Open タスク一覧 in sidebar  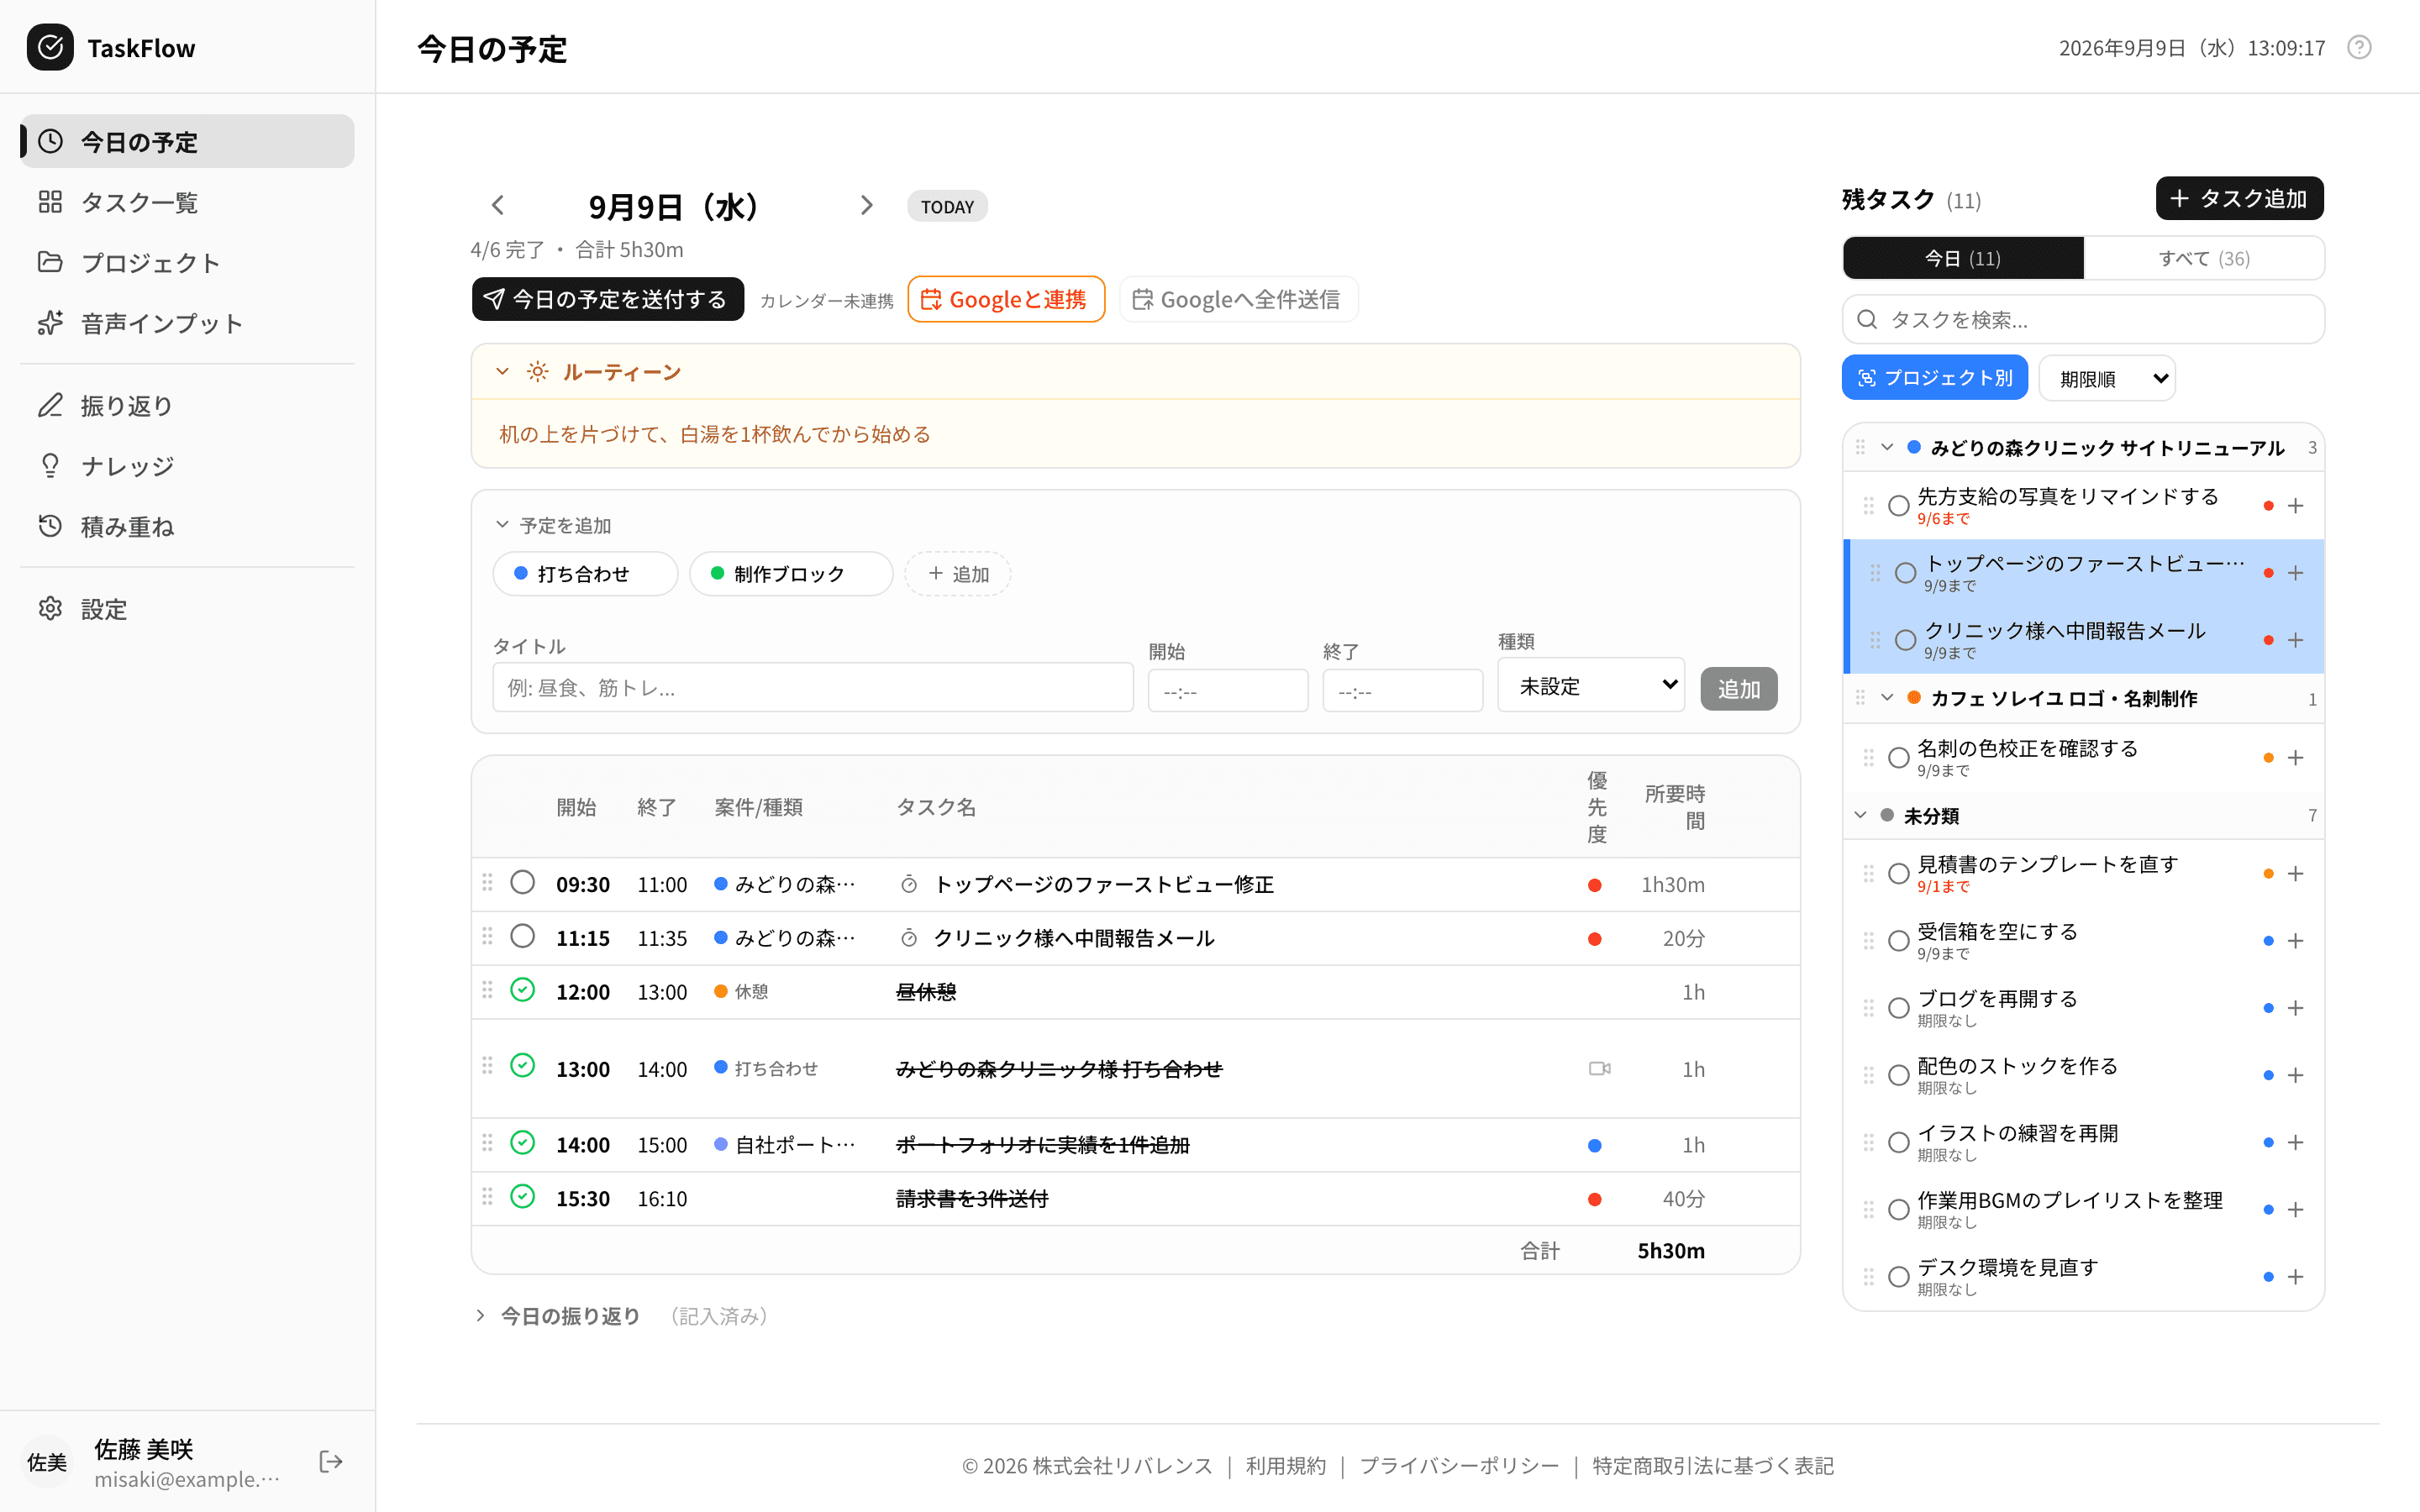[187, 202]
